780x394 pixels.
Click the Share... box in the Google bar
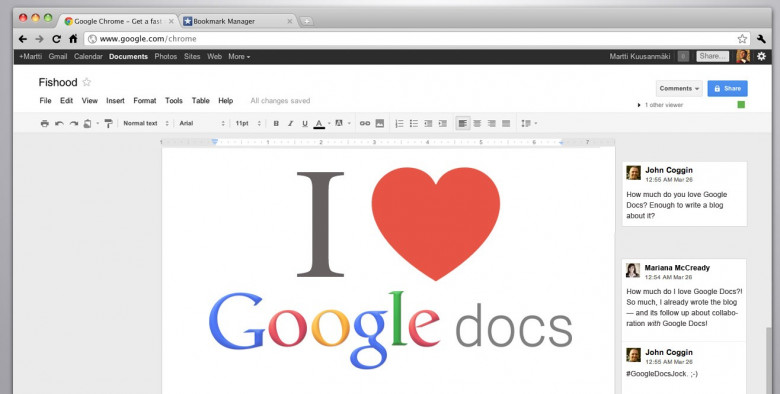coord(713,57)
